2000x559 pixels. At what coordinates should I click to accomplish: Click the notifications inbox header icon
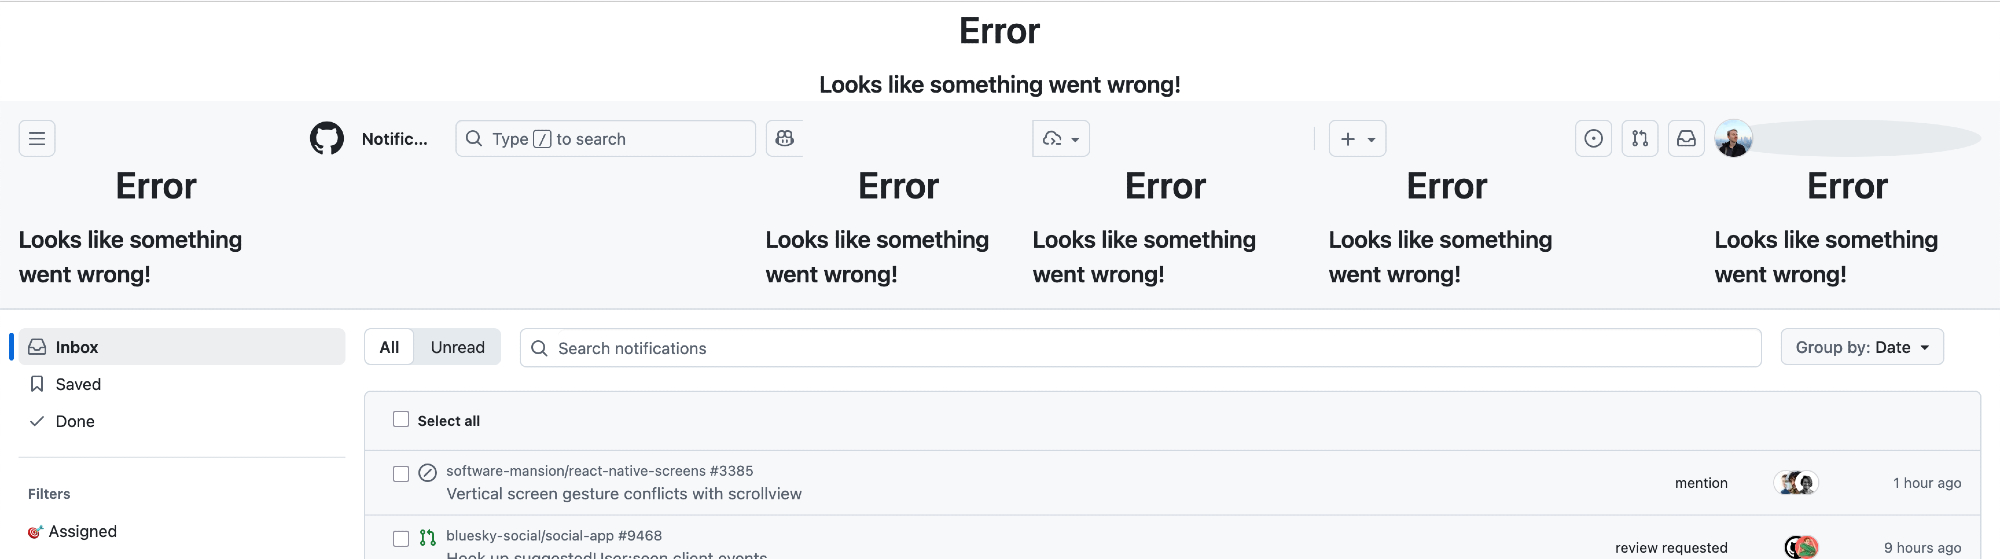coord(1686,139)
